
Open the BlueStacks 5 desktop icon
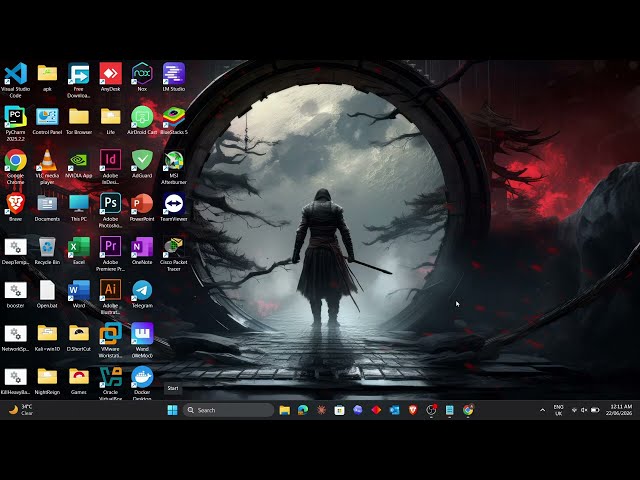(x=174, y=120)
